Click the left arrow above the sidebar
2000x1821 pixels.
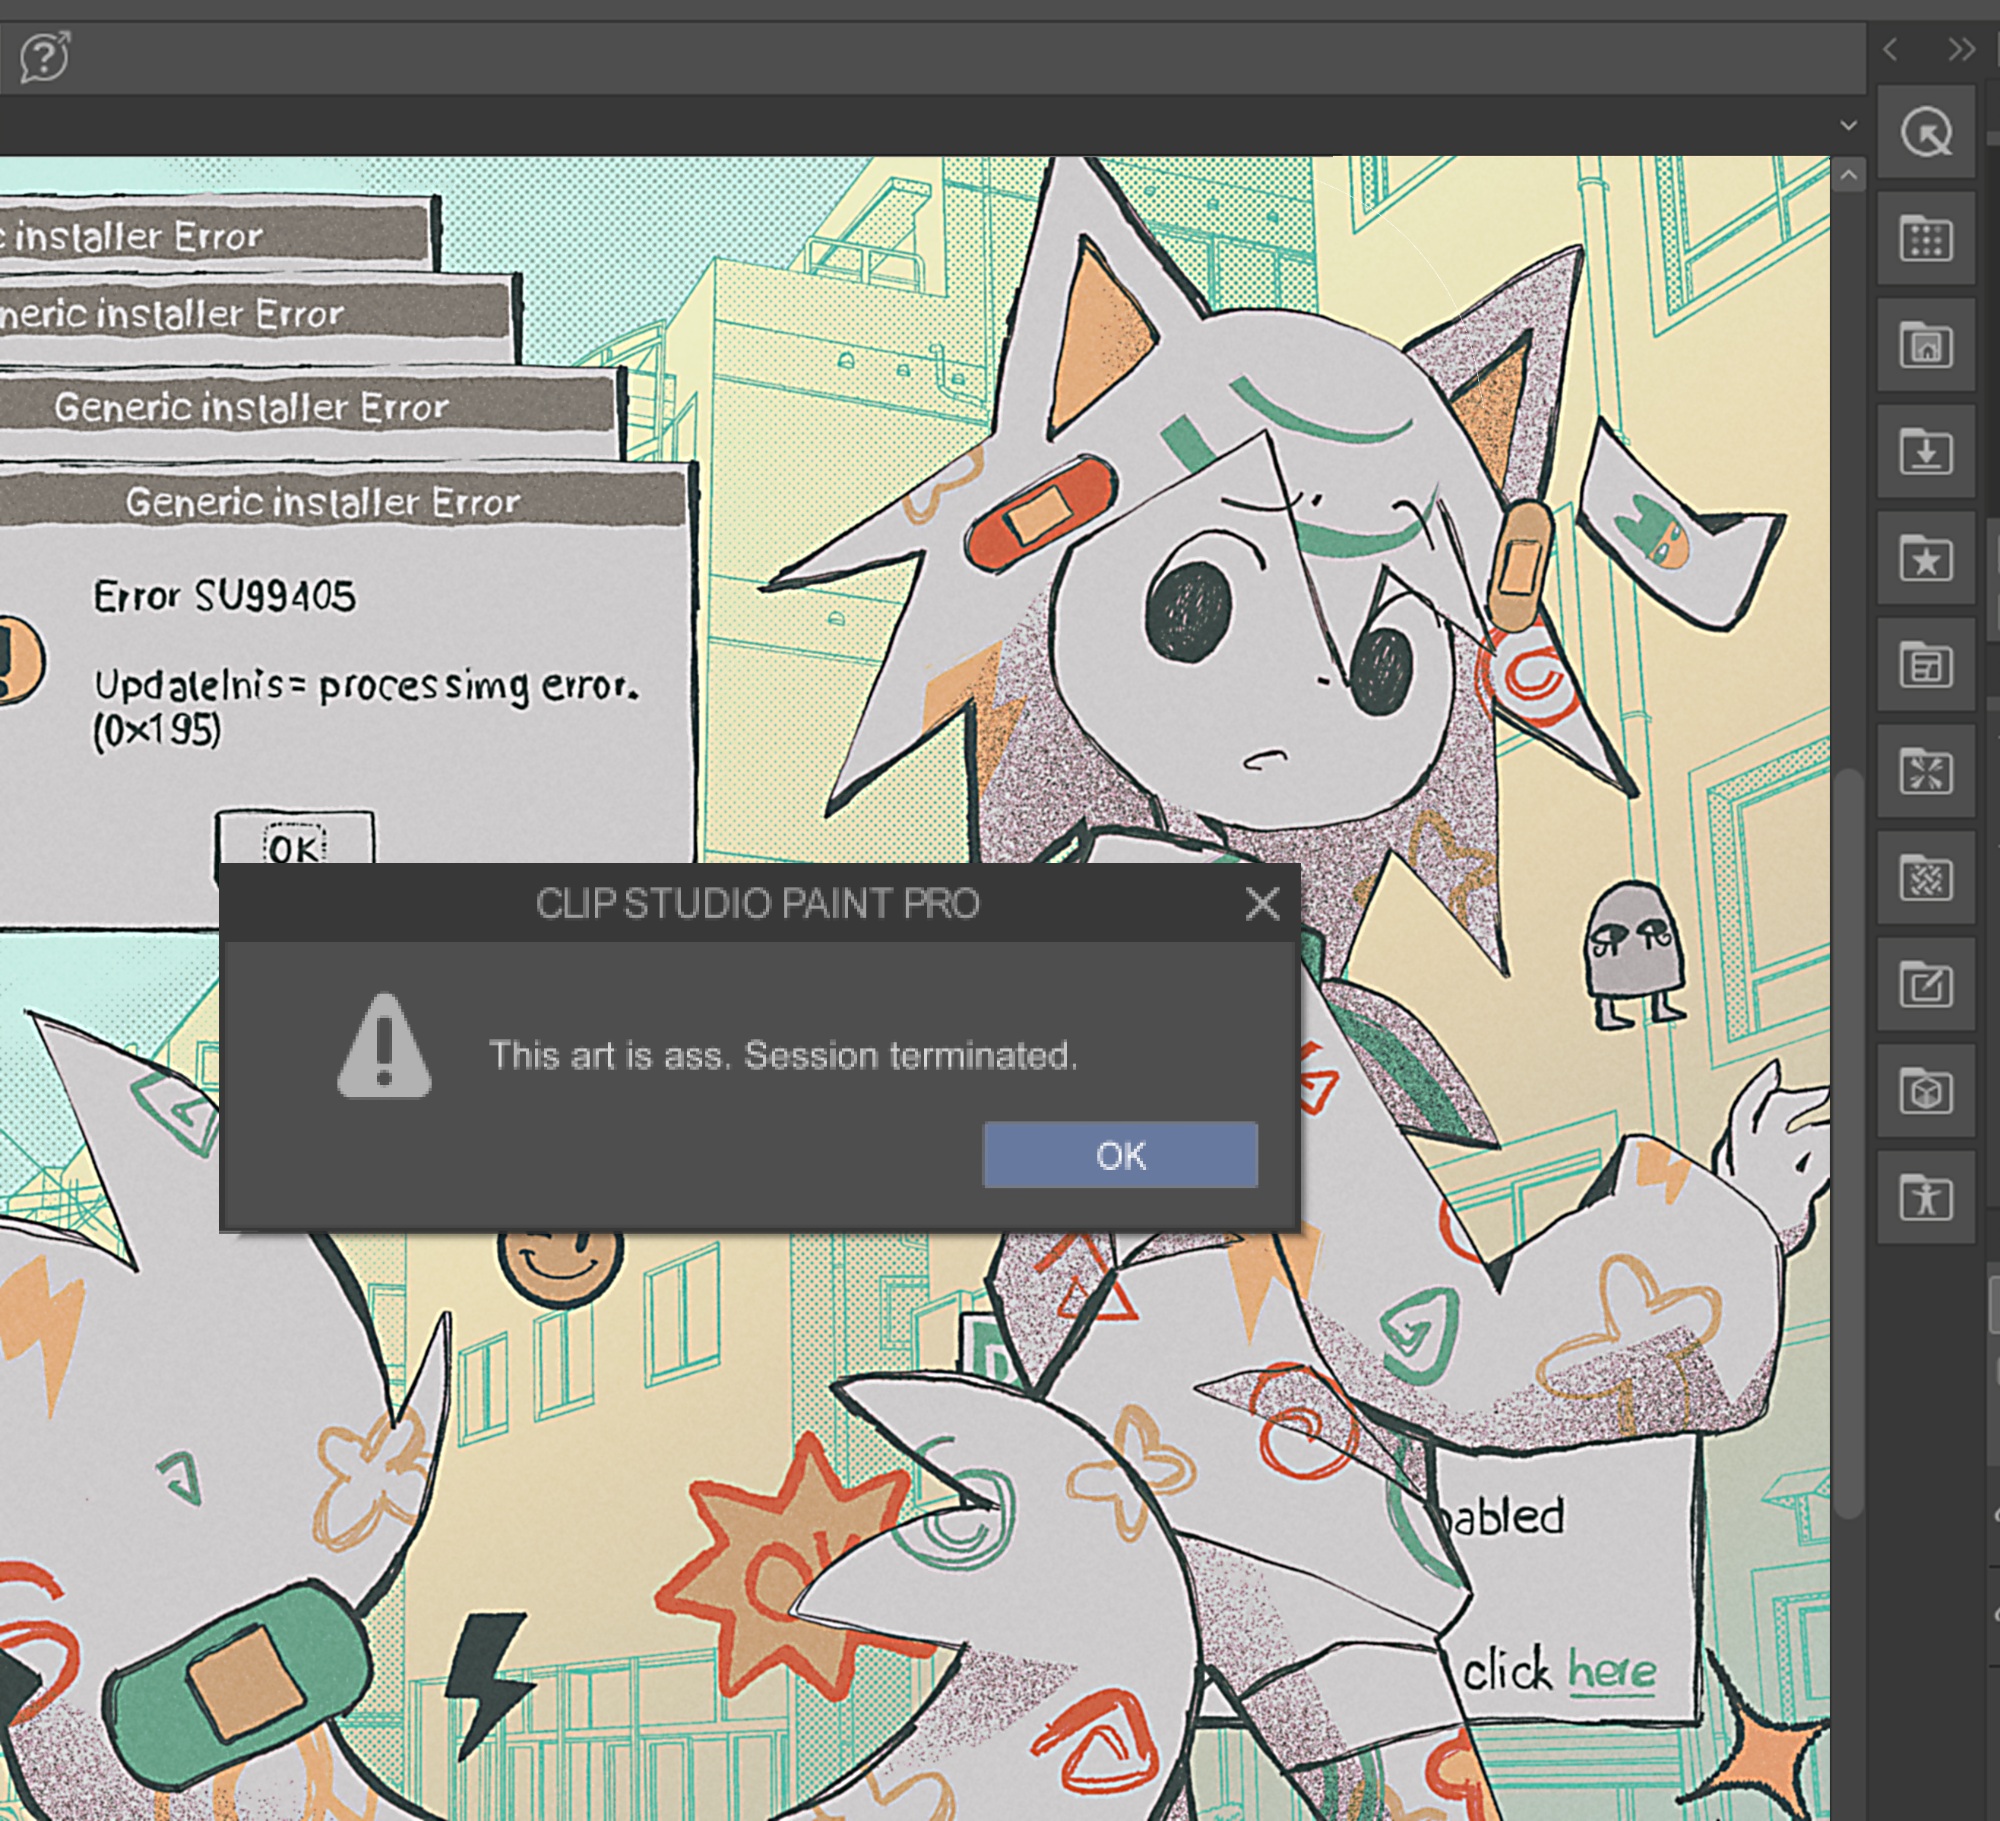click(x=1889, y=49)
